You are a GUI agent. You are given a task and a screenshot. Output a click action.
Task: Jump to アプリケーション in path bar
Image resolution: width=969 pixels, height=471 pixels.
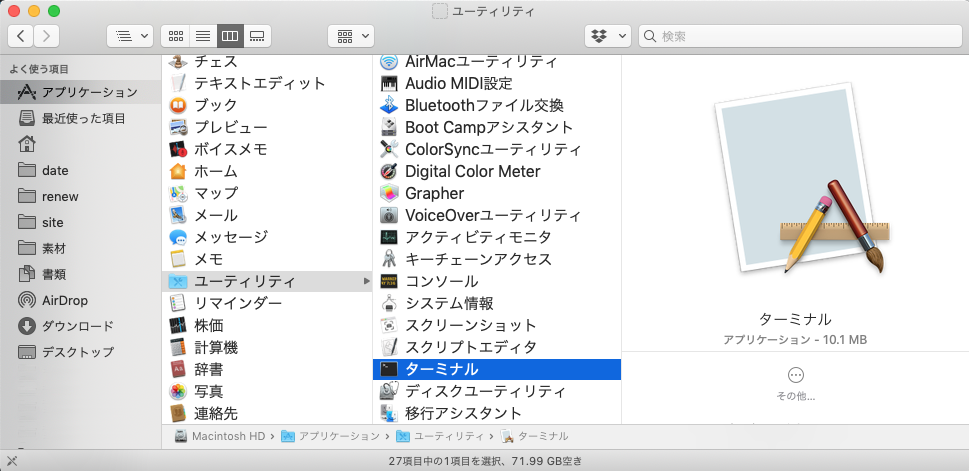point(331,436)
